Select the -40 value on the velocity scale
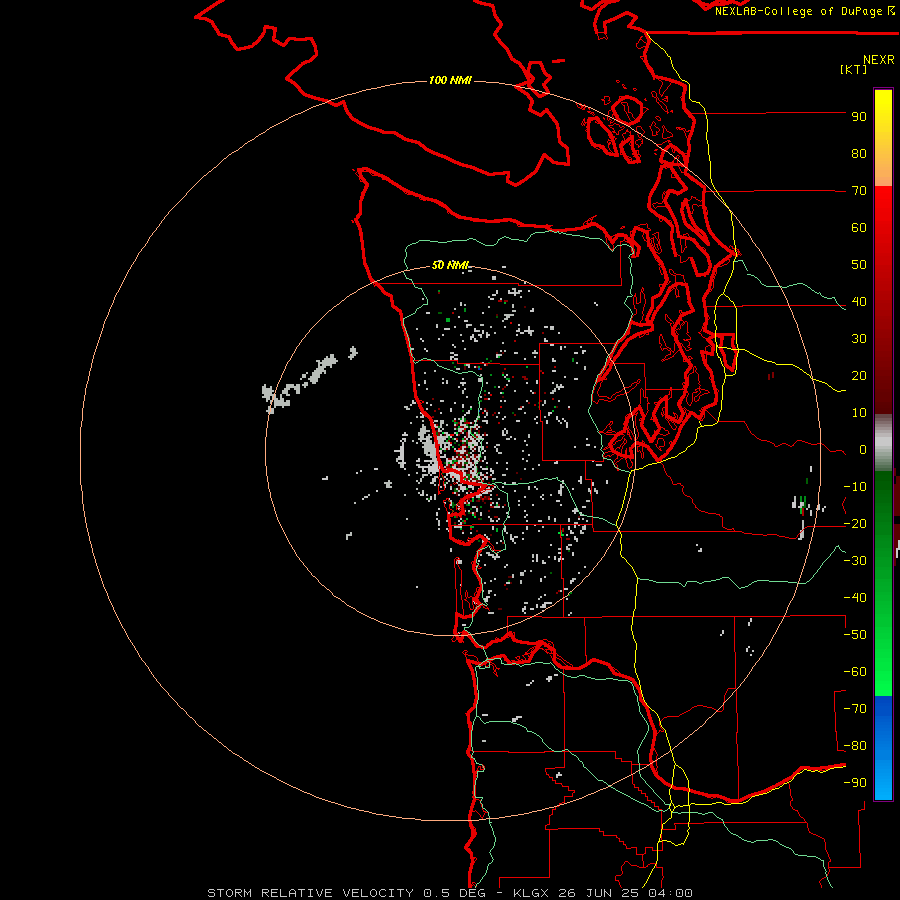Image resolution: width=900 pixels, height=900 pixels. (x=855, y=598)
